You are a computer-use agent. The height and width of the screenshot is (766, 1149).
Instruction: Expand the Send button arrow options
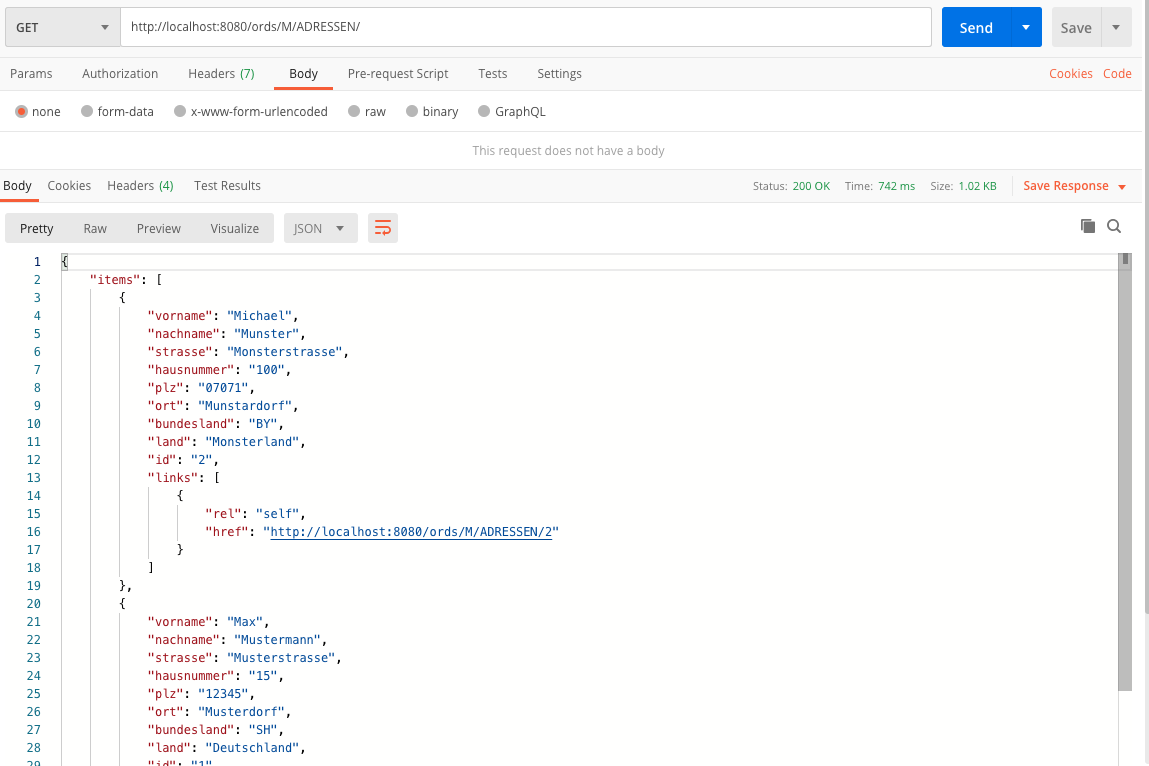1025,28
